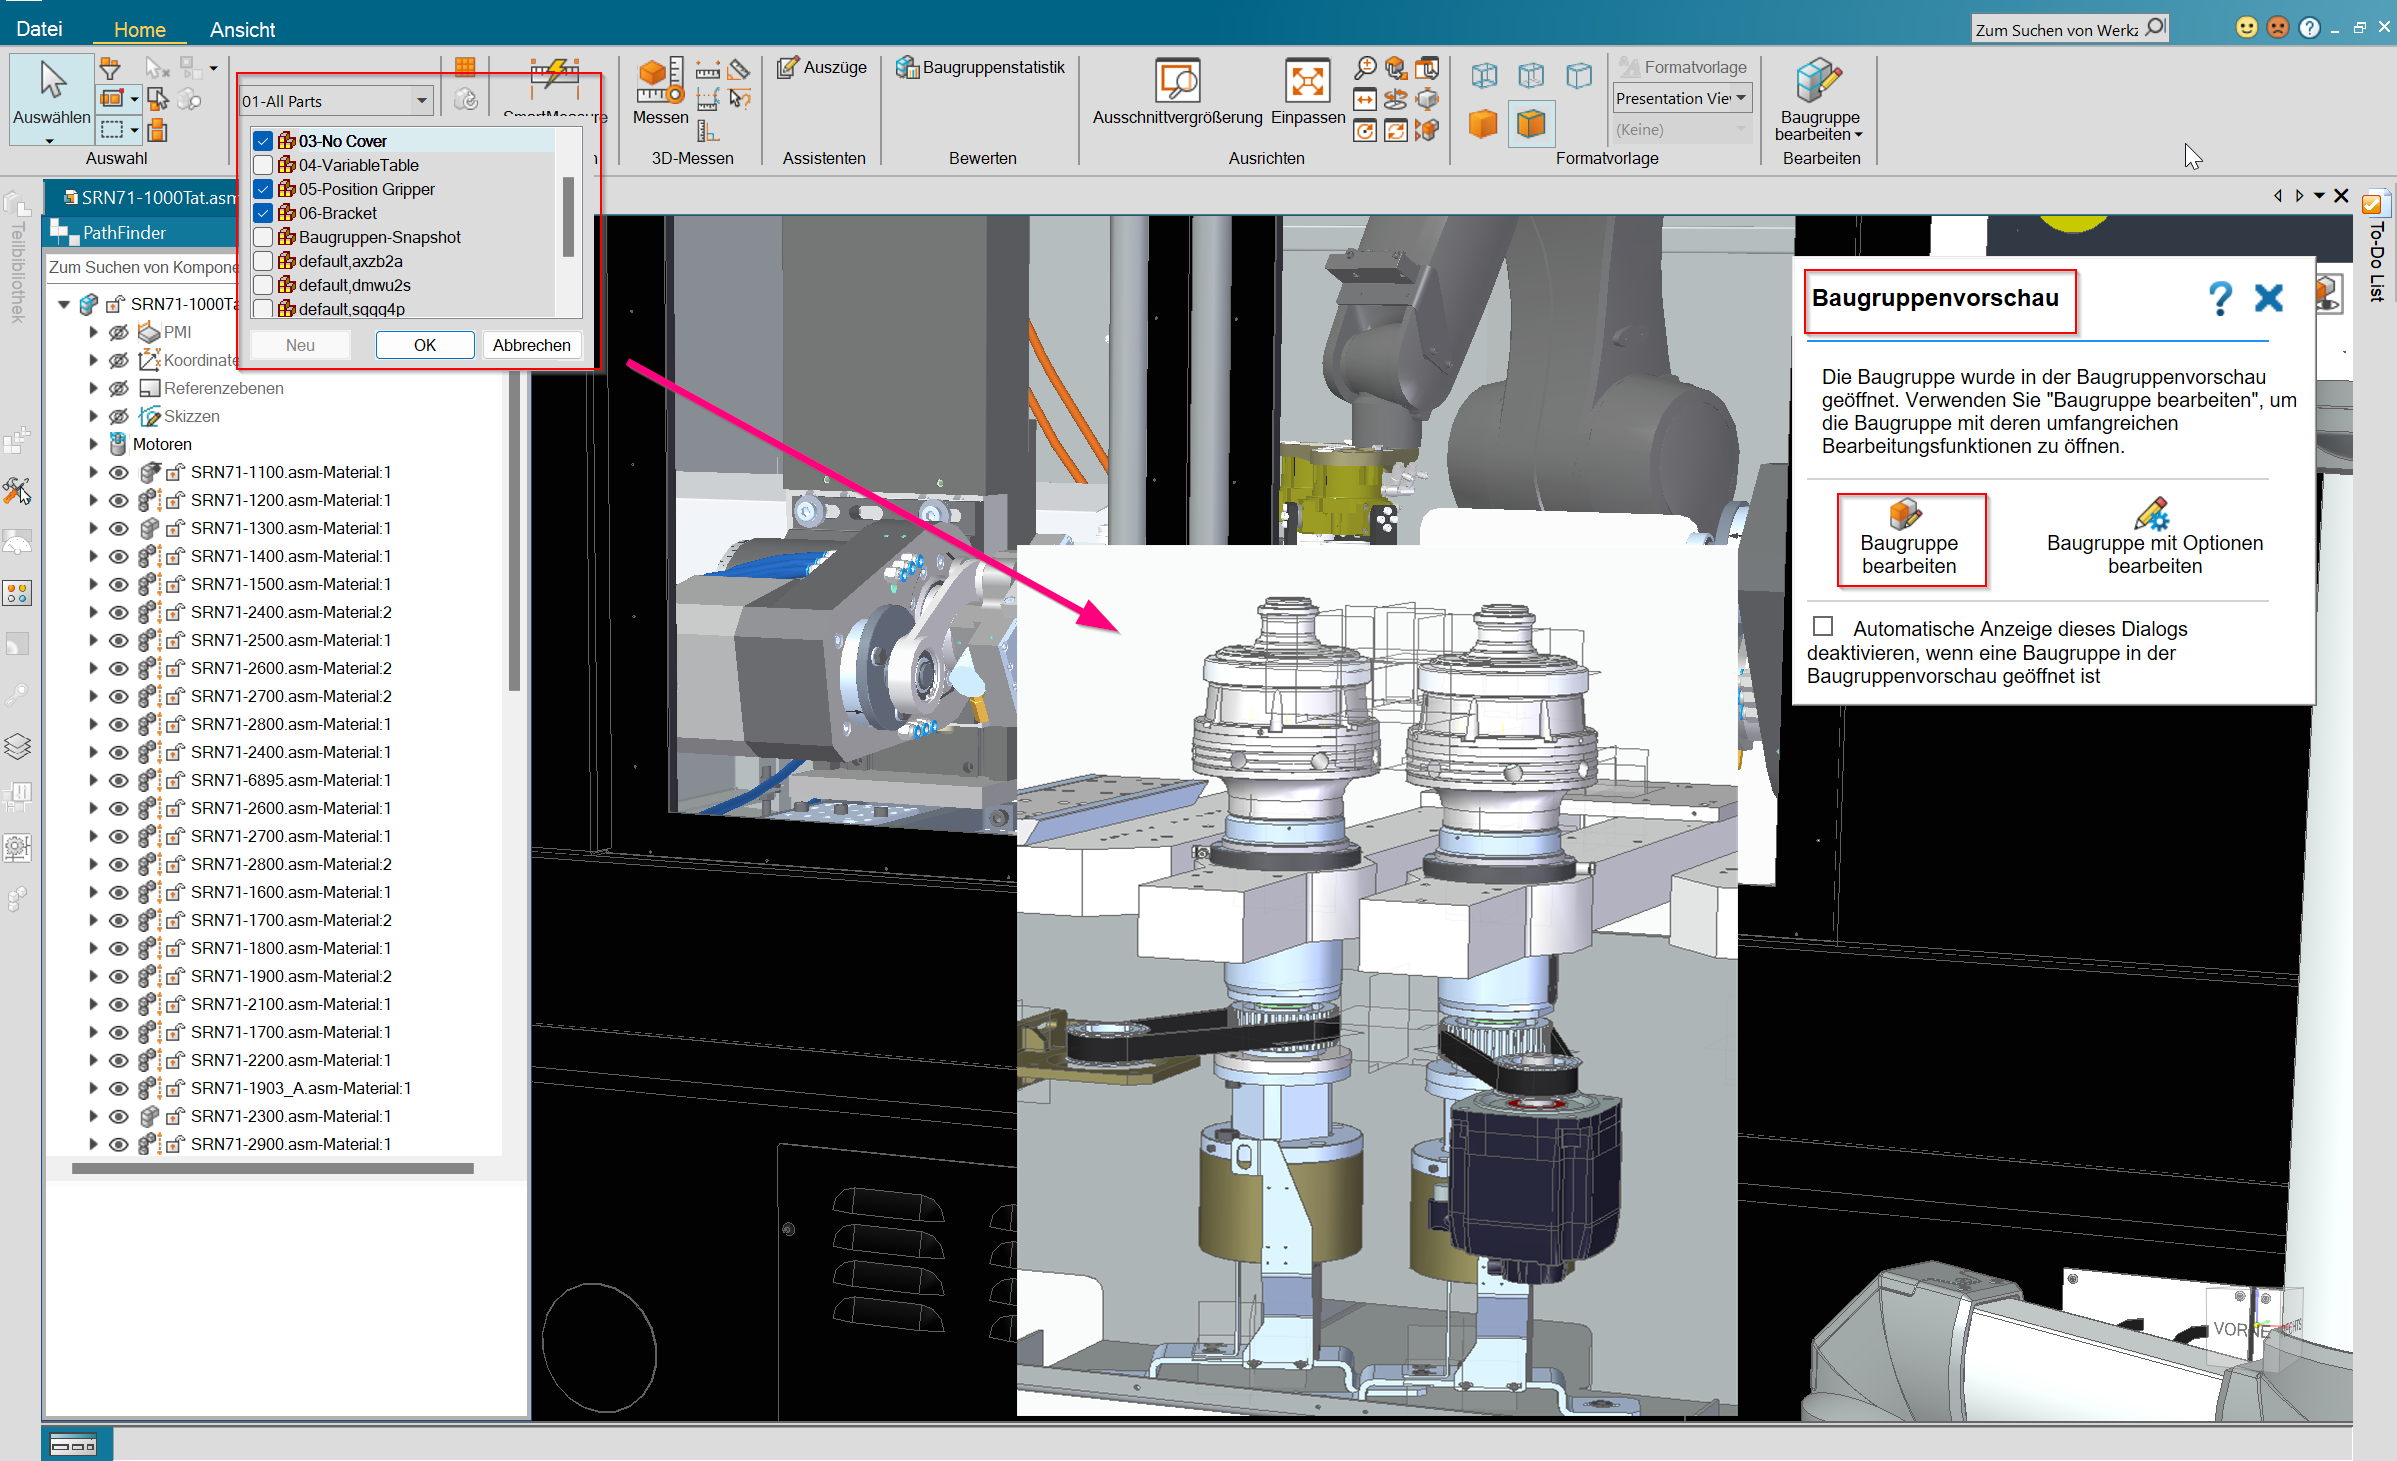The height and width of the screenshot is (1461, 2397).
Task: Click the scroll left tab arrow
Action: [x=2278, y=196]
